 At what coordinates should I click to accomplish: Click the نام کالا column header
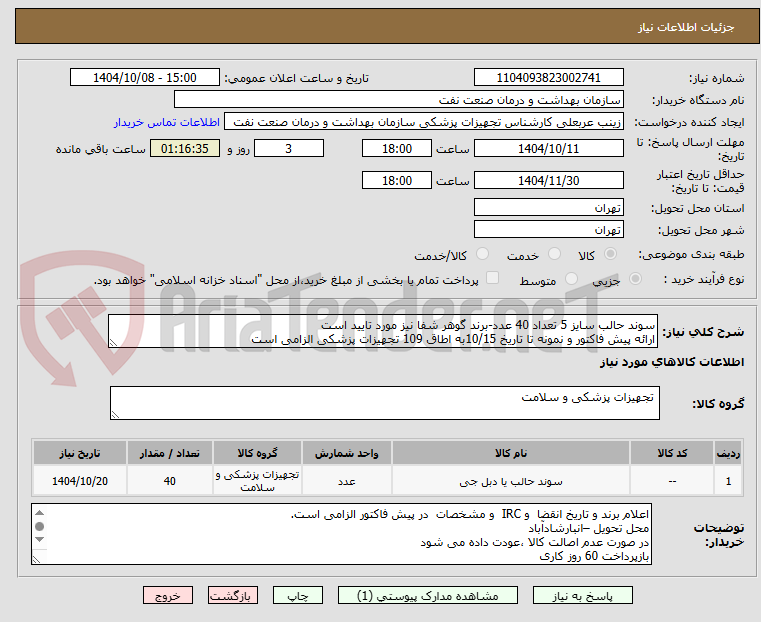pos(511,453)
